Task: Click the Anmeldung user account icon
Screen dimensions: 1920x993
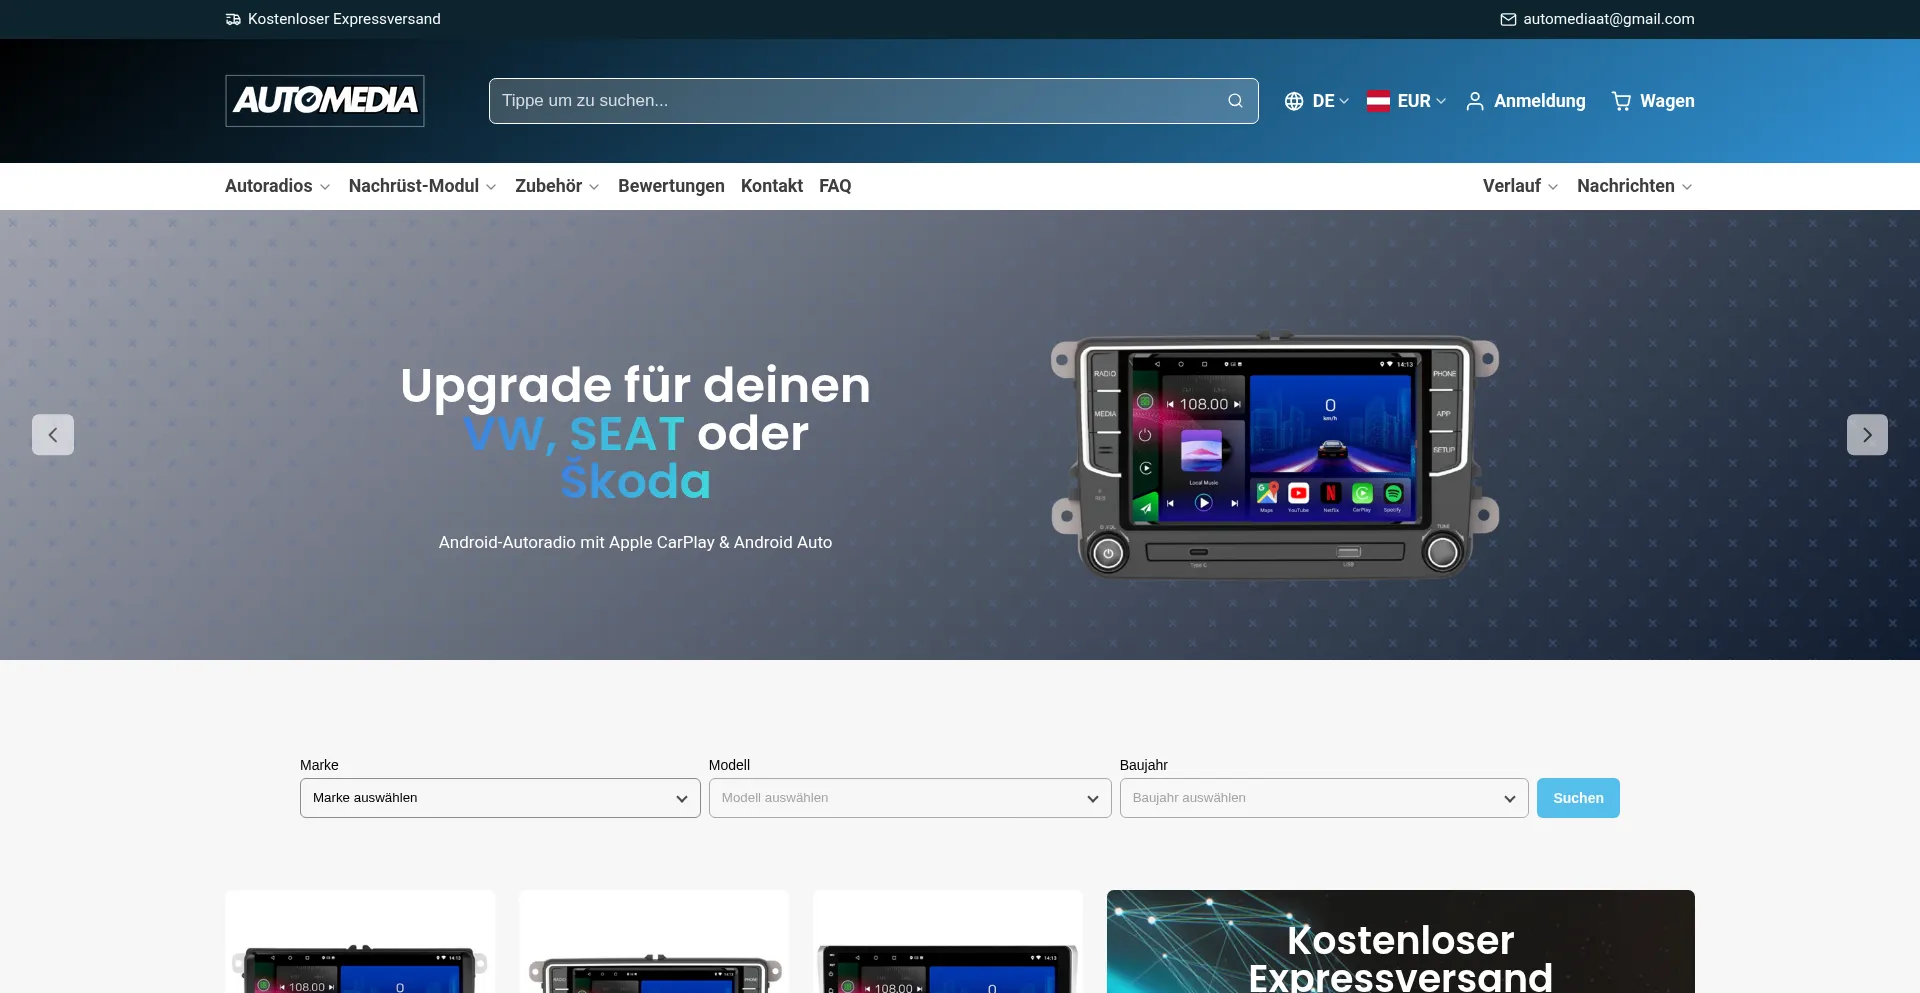Action: point(1474,101)
